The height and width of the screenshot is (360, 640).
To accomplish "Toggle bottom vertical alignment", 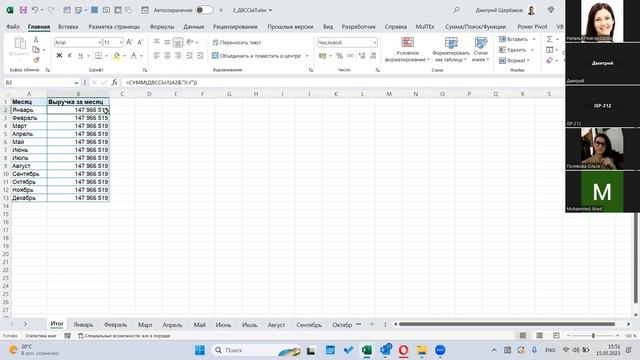I will 178,42.
